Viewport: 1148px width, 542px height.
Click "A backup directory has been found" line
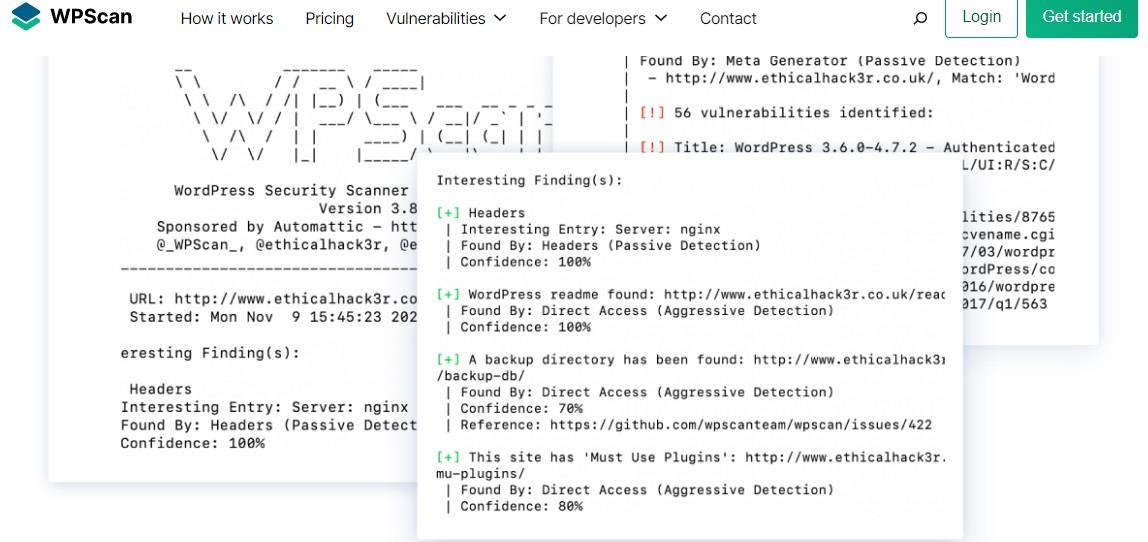click(690, 360)
